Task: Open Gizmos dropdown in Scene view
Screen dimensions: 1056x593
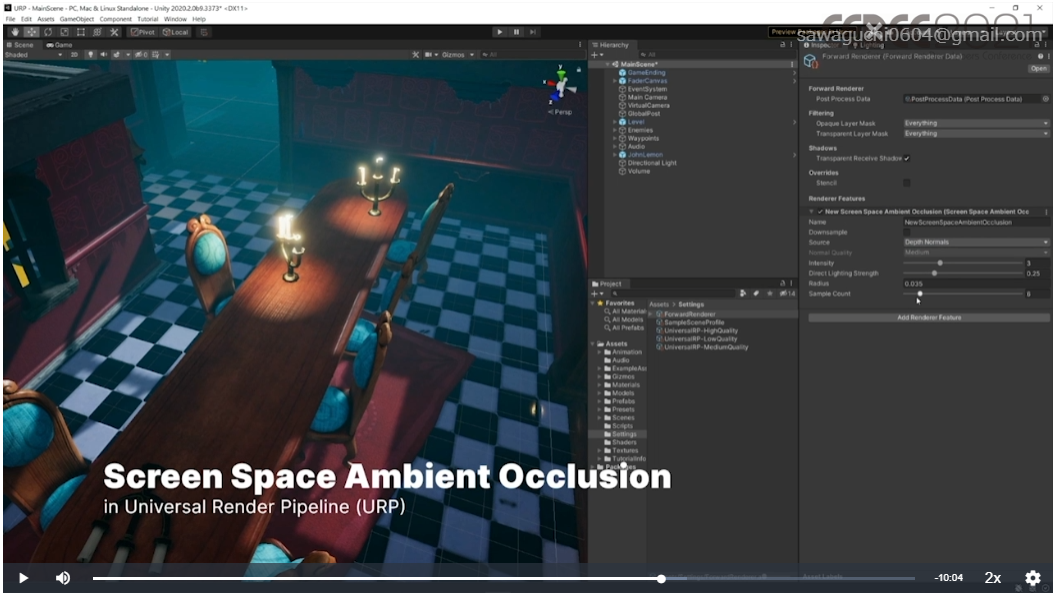Action: (x=458, y=55)
